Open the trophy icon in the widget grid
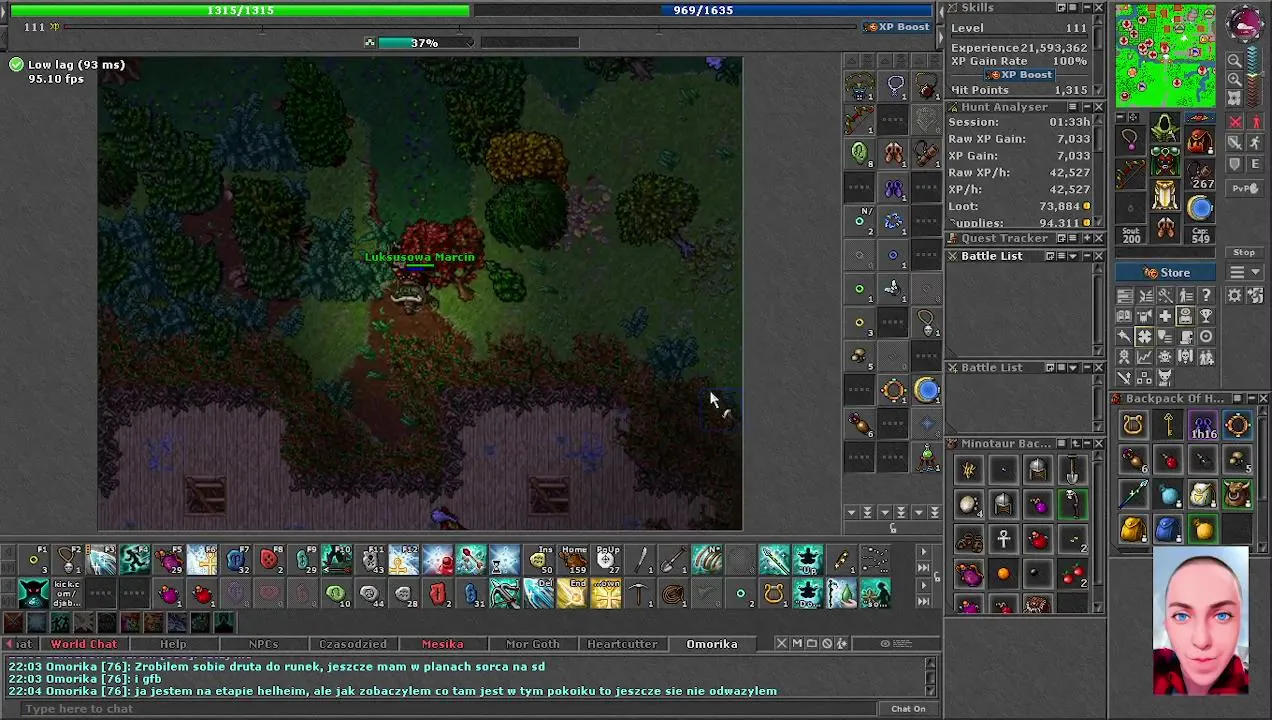 pos(1206,316)
